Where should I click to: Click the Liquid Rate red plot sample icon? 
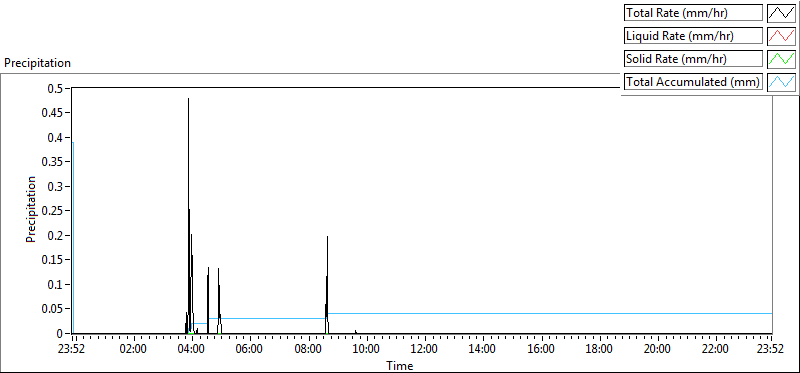782,36
